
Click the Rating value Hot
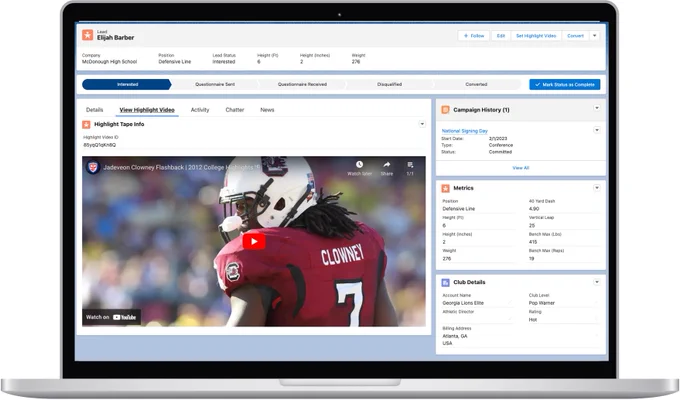click(533, 320)
